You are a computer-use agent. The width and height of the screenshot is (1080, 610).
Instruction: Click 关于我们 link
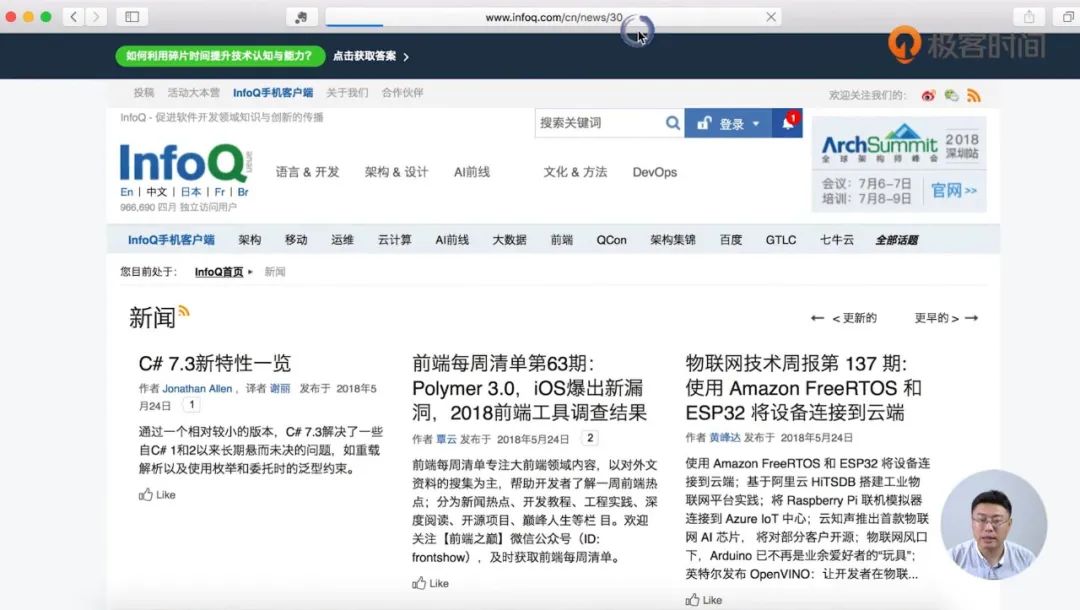click(x=347, y=93)
